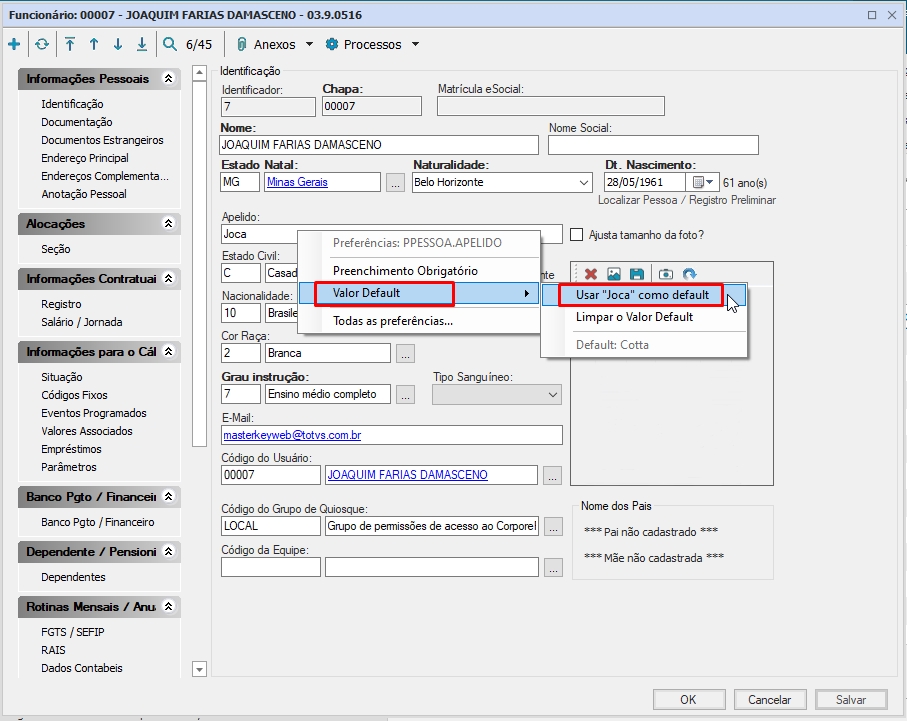The height and width of the screenshot is (721, 907).
Task: Click the OK button
Action: click(688, 700)
